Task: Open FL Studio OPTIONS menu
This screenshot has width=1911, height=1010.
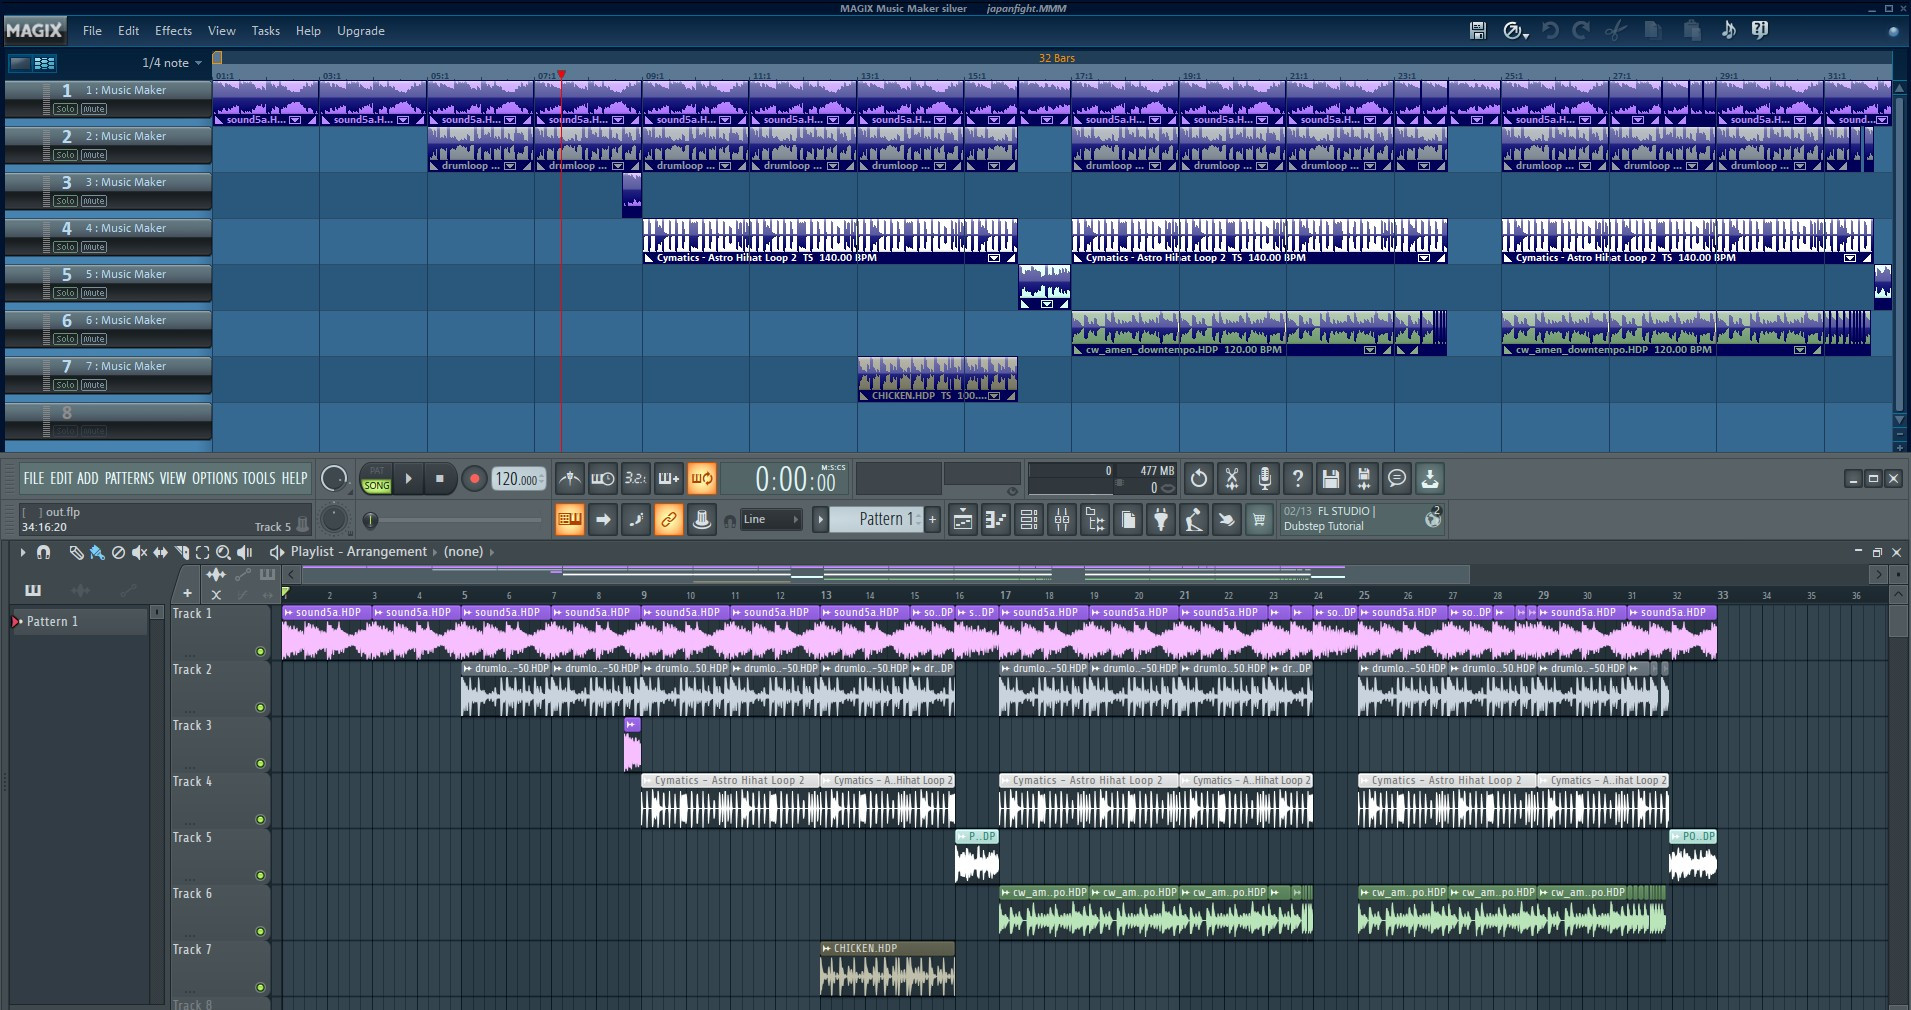Action: pos(215,479)
